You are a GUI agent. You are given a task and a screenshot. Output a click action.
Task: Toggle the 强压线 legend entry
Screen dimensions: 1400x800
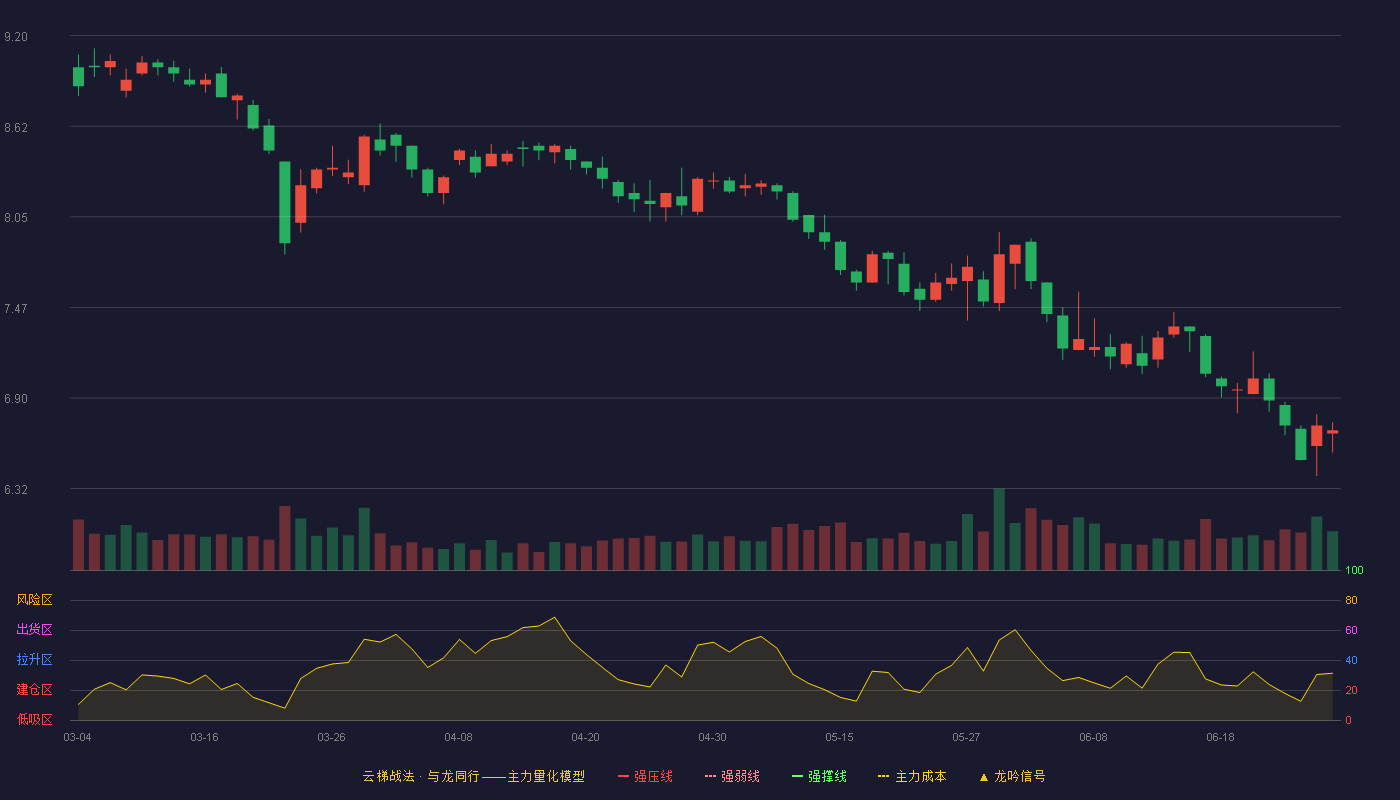(x=645, y=776)
